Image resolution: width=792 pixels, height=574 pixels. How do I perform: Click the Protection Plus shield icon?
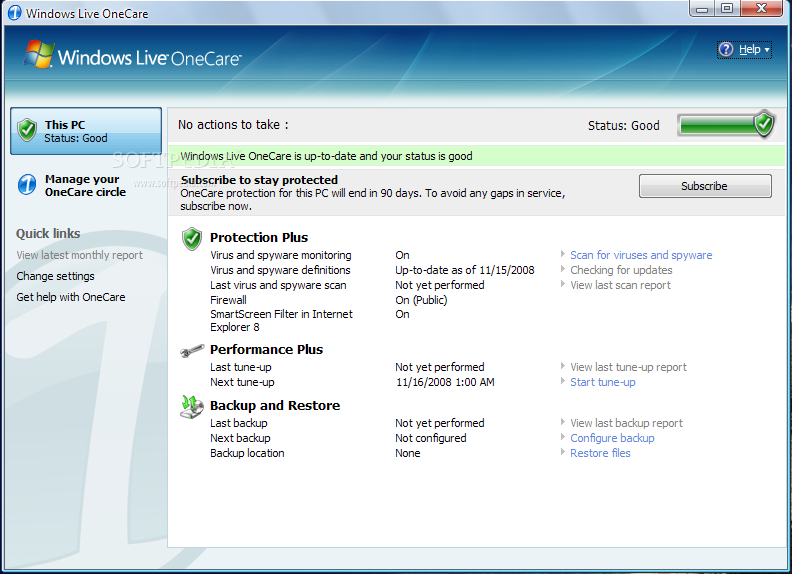pos(192,238)
